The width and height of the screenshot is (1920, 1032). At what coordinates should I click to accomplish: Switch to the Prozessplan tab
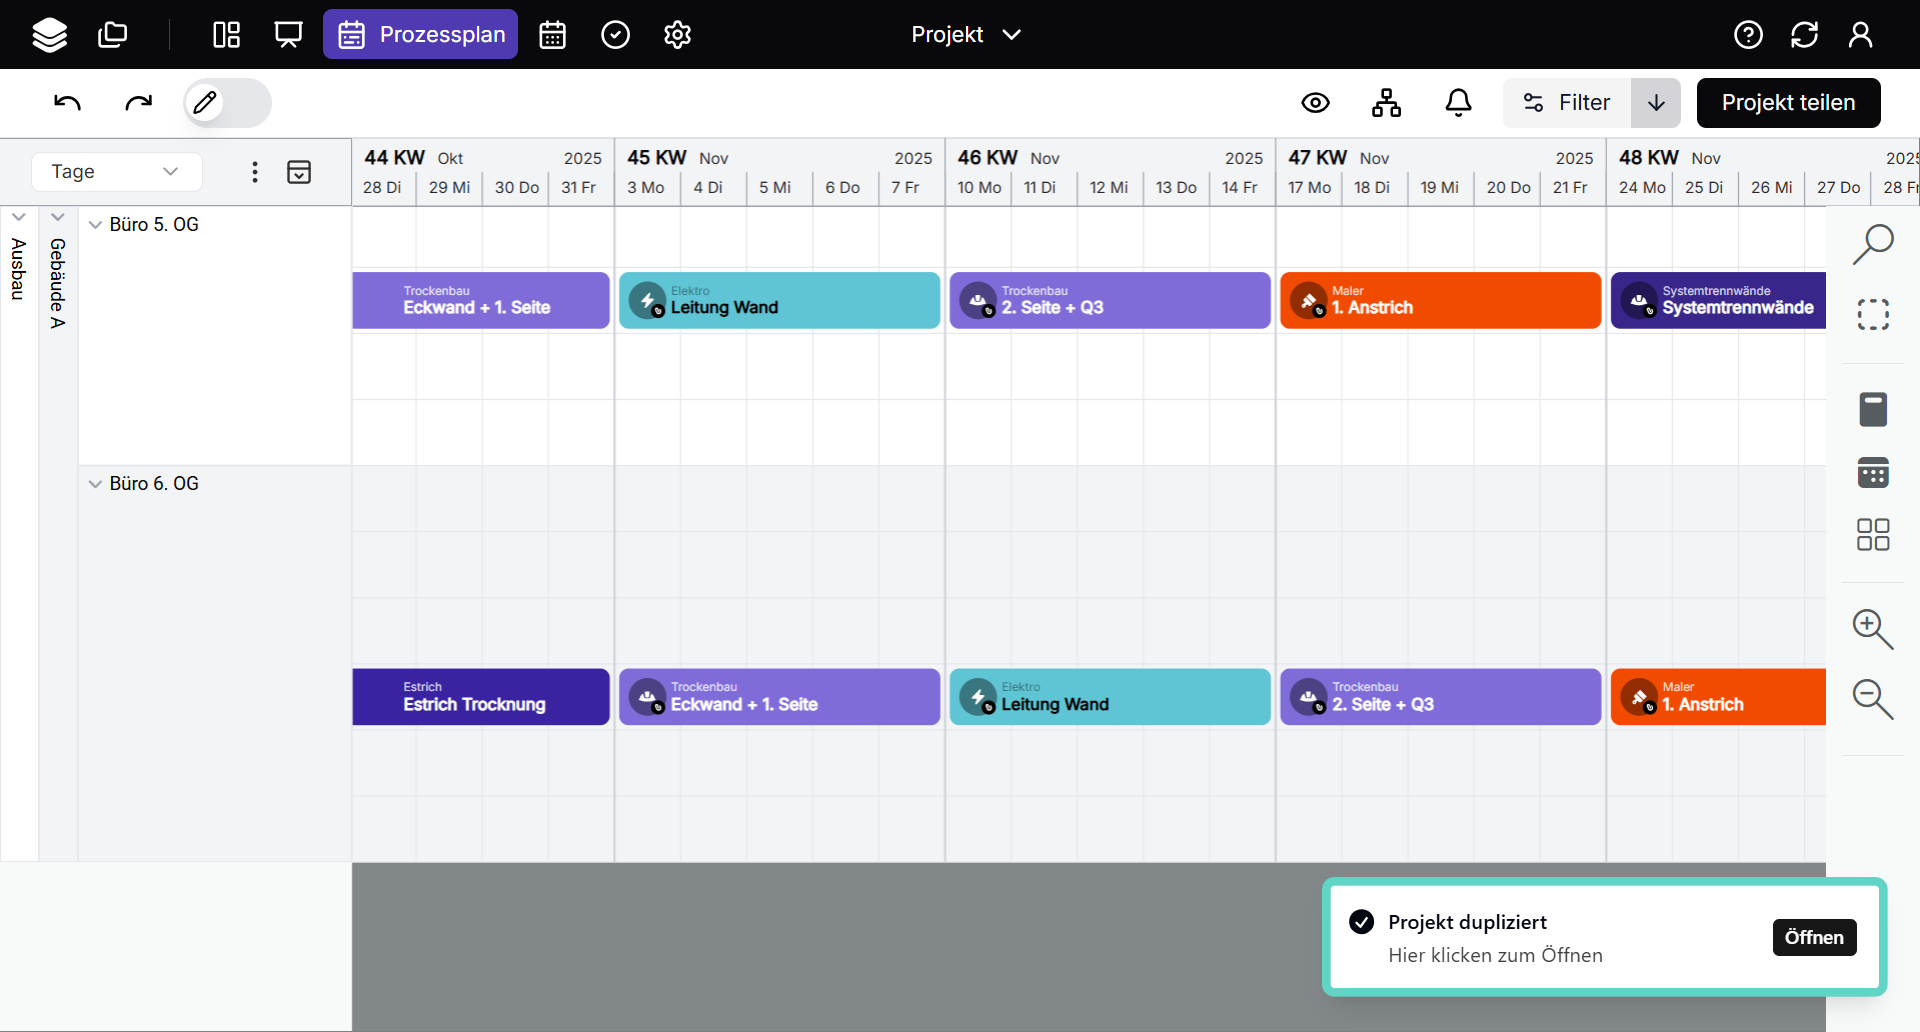pos(420,35)
